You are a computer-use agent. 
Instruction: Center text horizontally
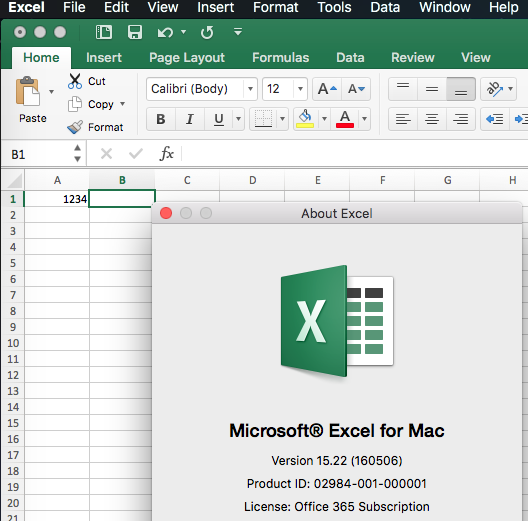(x=432, y=119)
